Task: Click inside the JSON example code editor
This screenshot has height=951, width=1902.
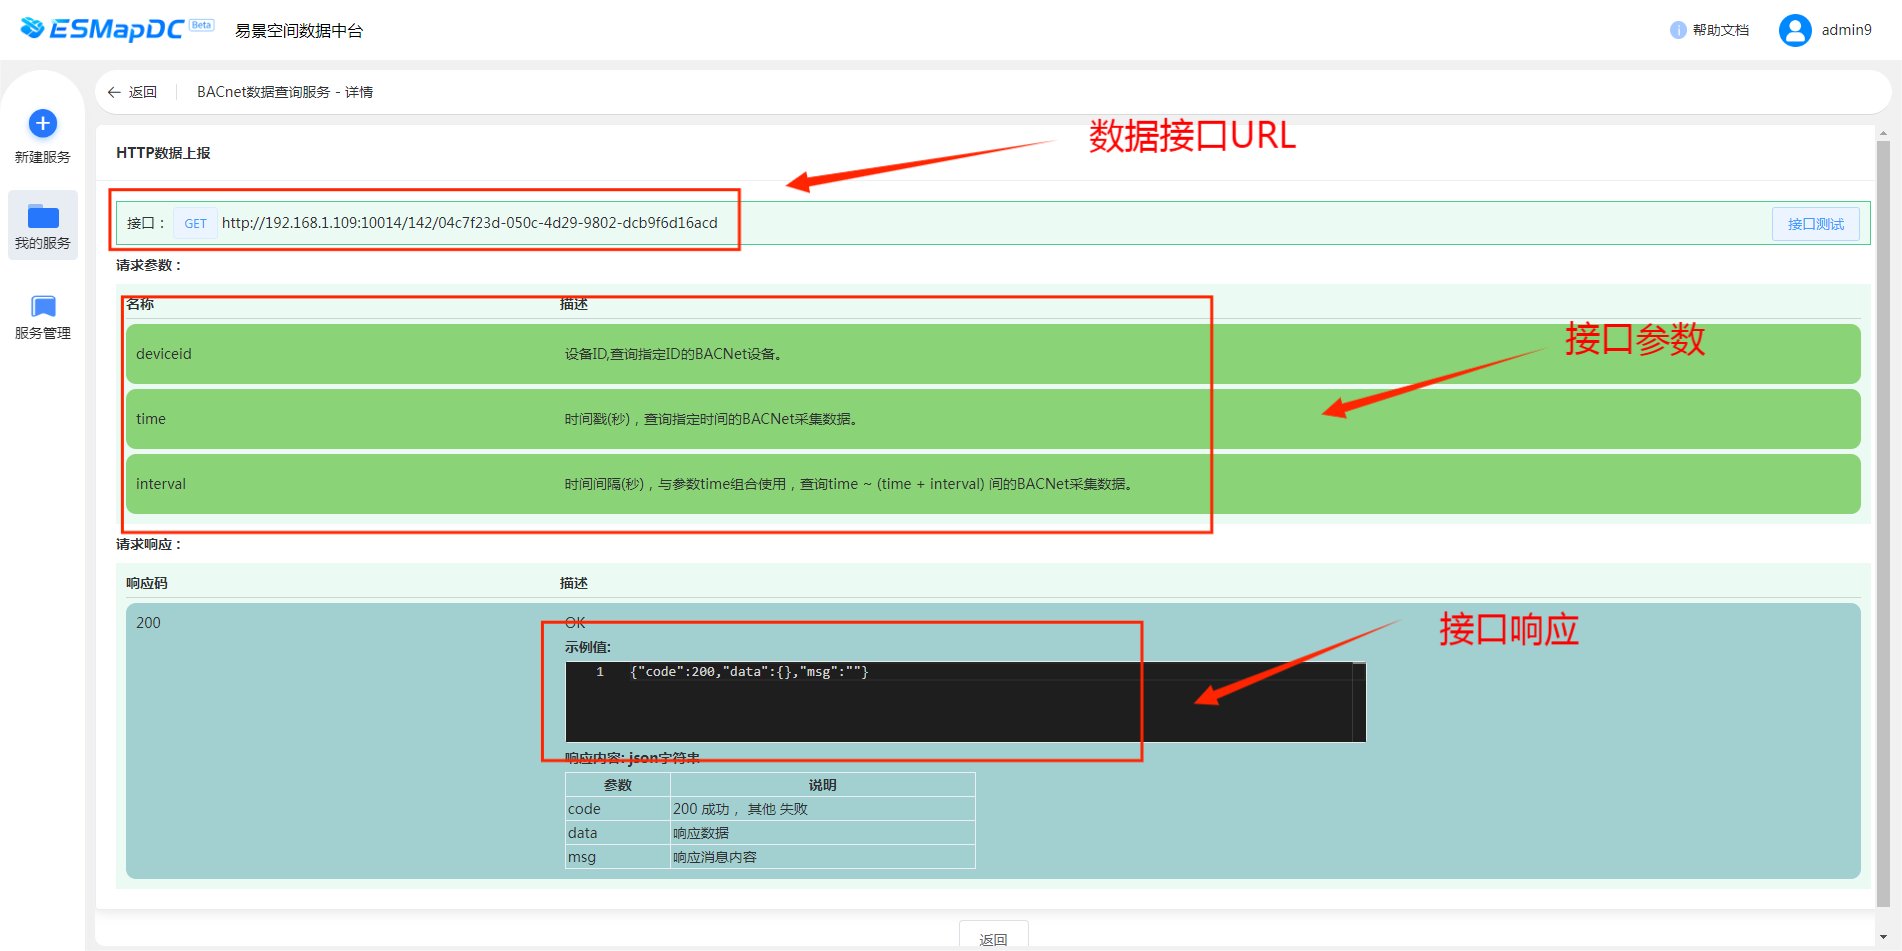Action: pyautogui.click(x=965, y=702)
